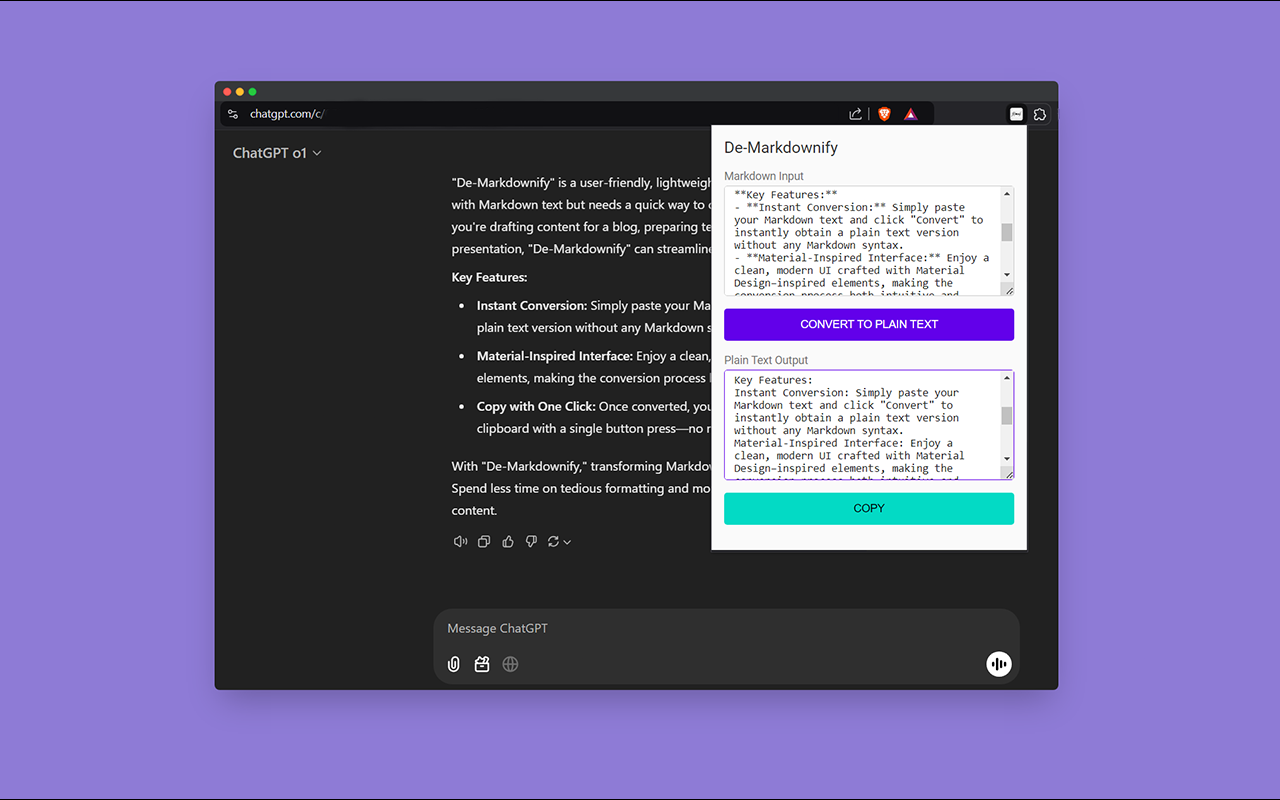Click the web search globe icon

pyautogui.click(x=510, y=664)
